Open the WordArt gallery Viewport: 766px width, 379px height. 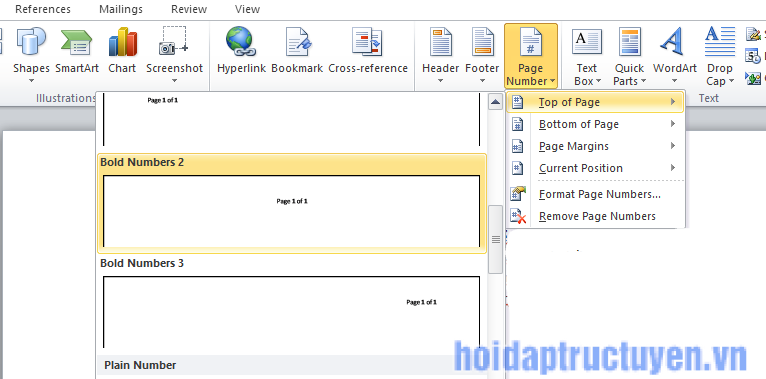675,55
